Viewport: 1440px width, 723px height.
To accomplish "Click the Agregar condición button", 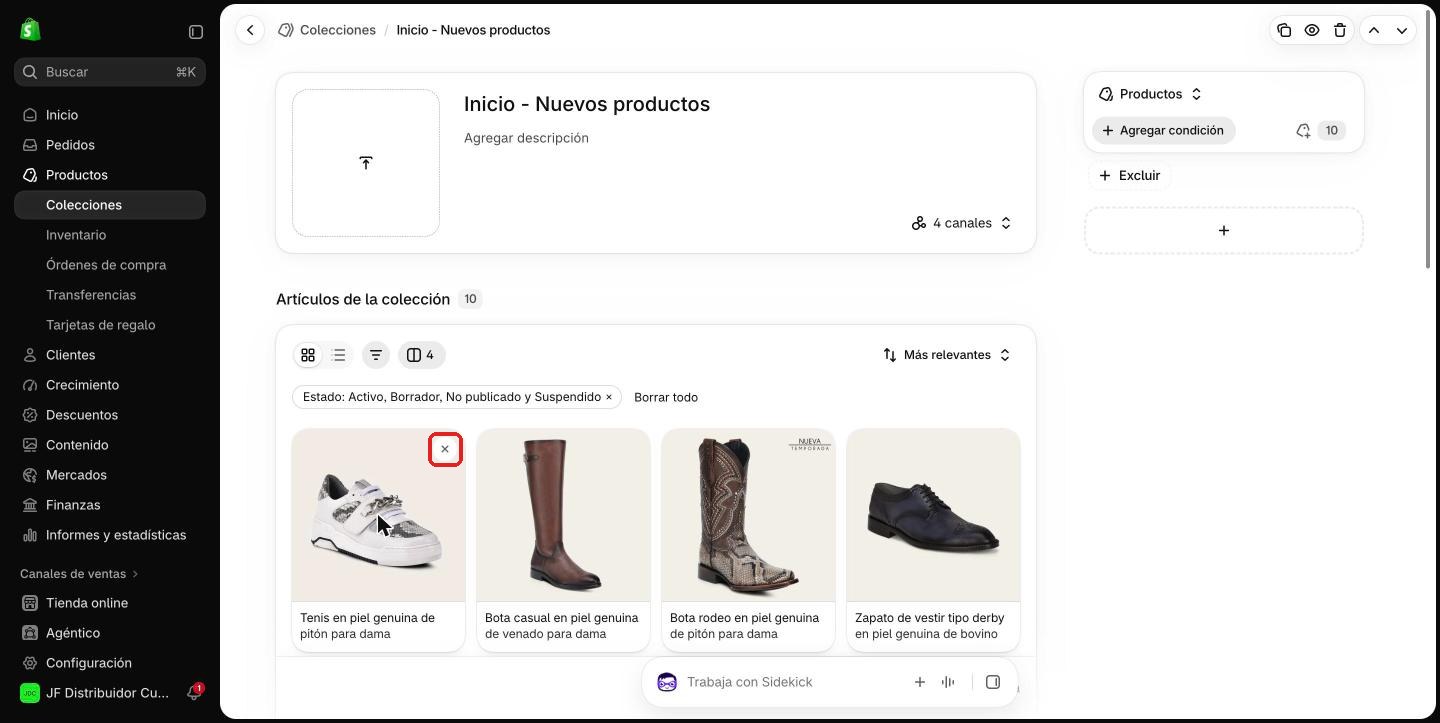I will click(x=1164, y=131).
